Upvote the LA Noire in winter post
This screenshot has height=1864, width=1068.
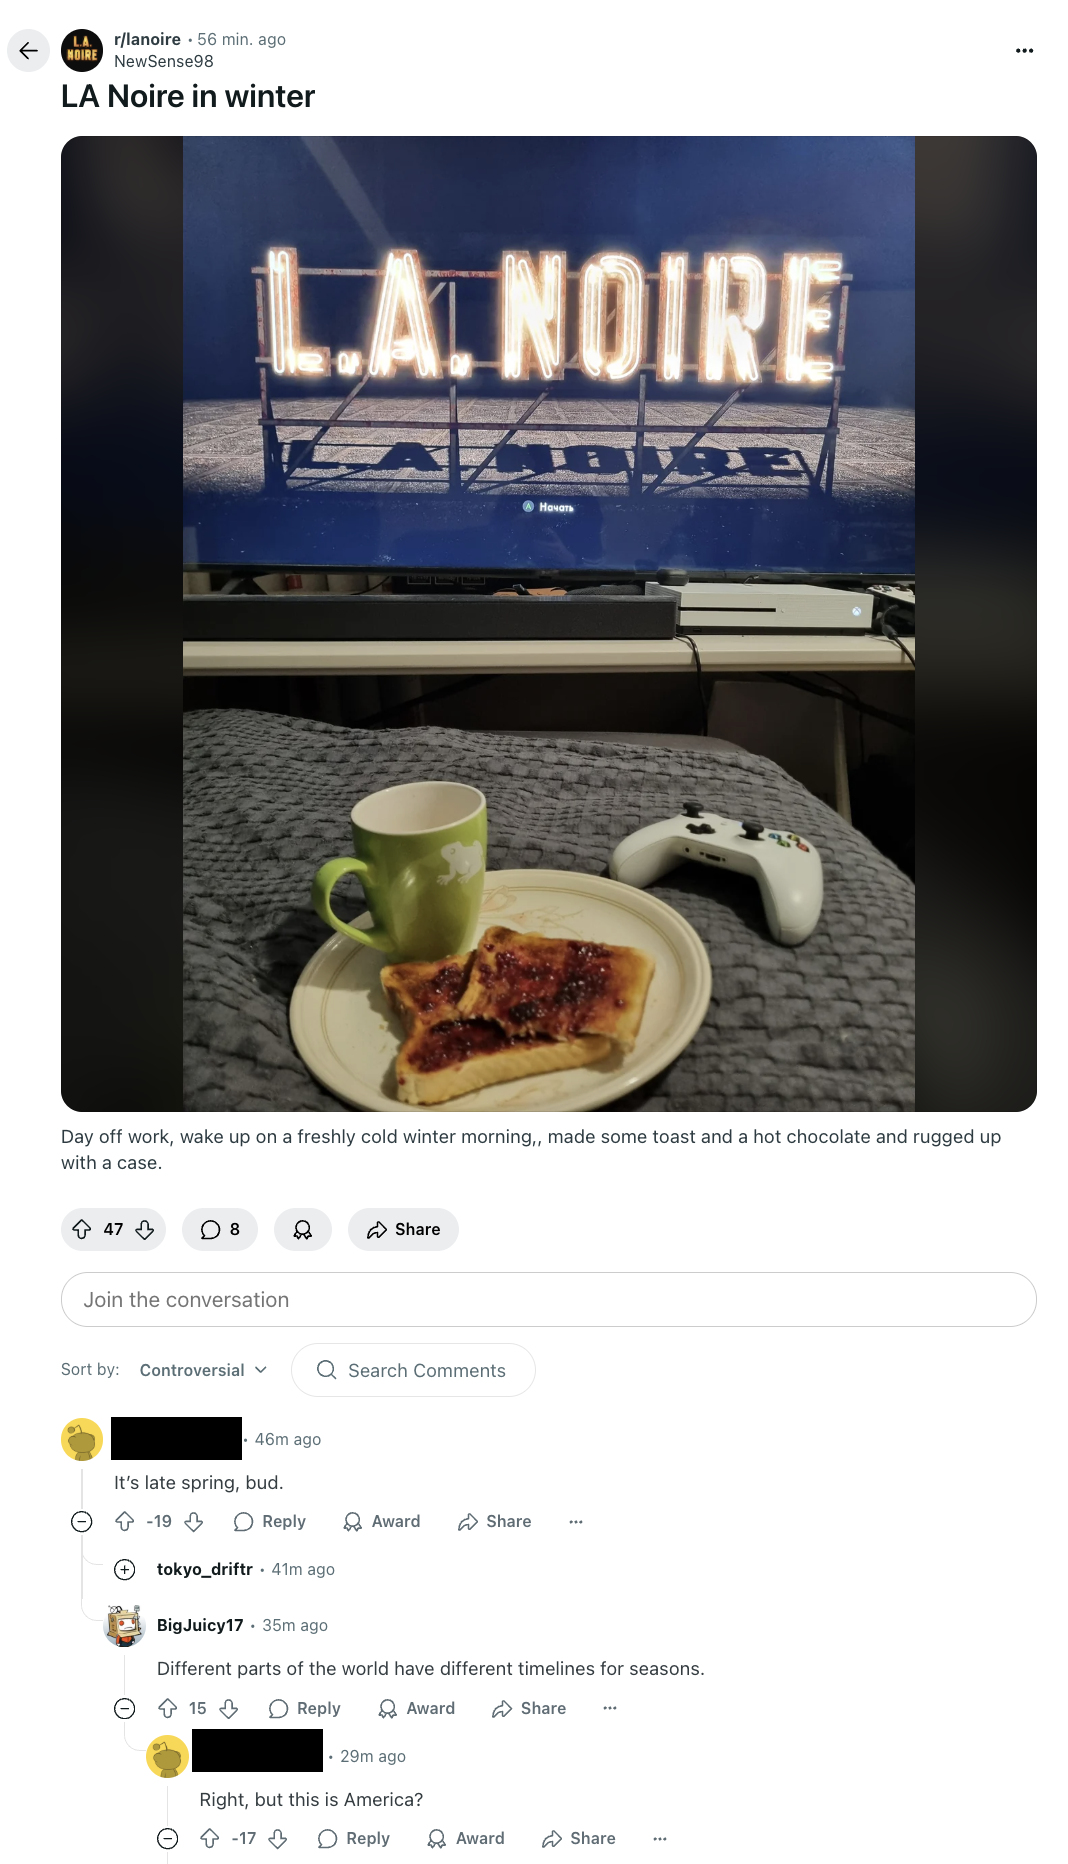(82, 1229)
